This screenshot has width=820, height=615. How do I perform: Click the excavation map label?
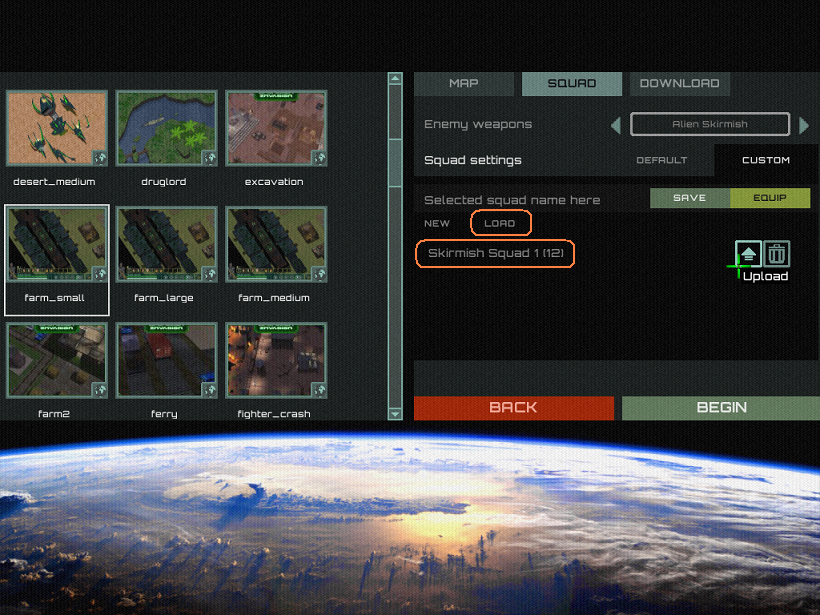(x=274, y=182)
